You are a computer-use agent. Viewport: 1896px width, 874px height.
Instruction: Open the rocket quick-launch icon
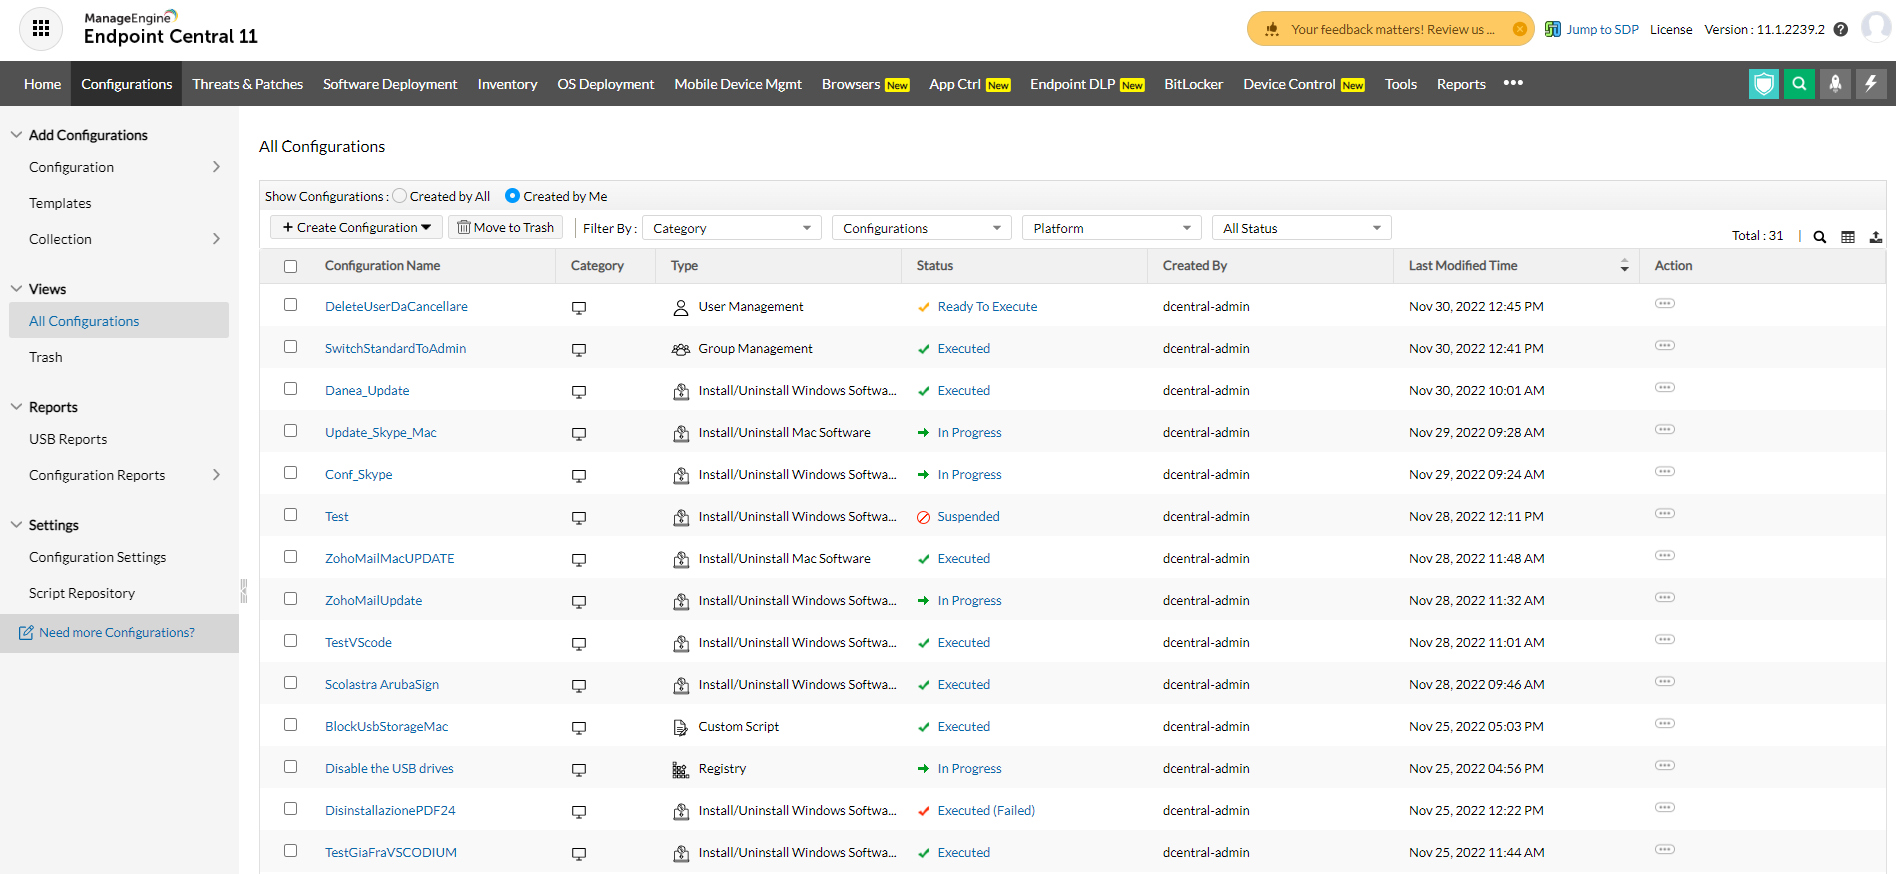(1835, 84)
